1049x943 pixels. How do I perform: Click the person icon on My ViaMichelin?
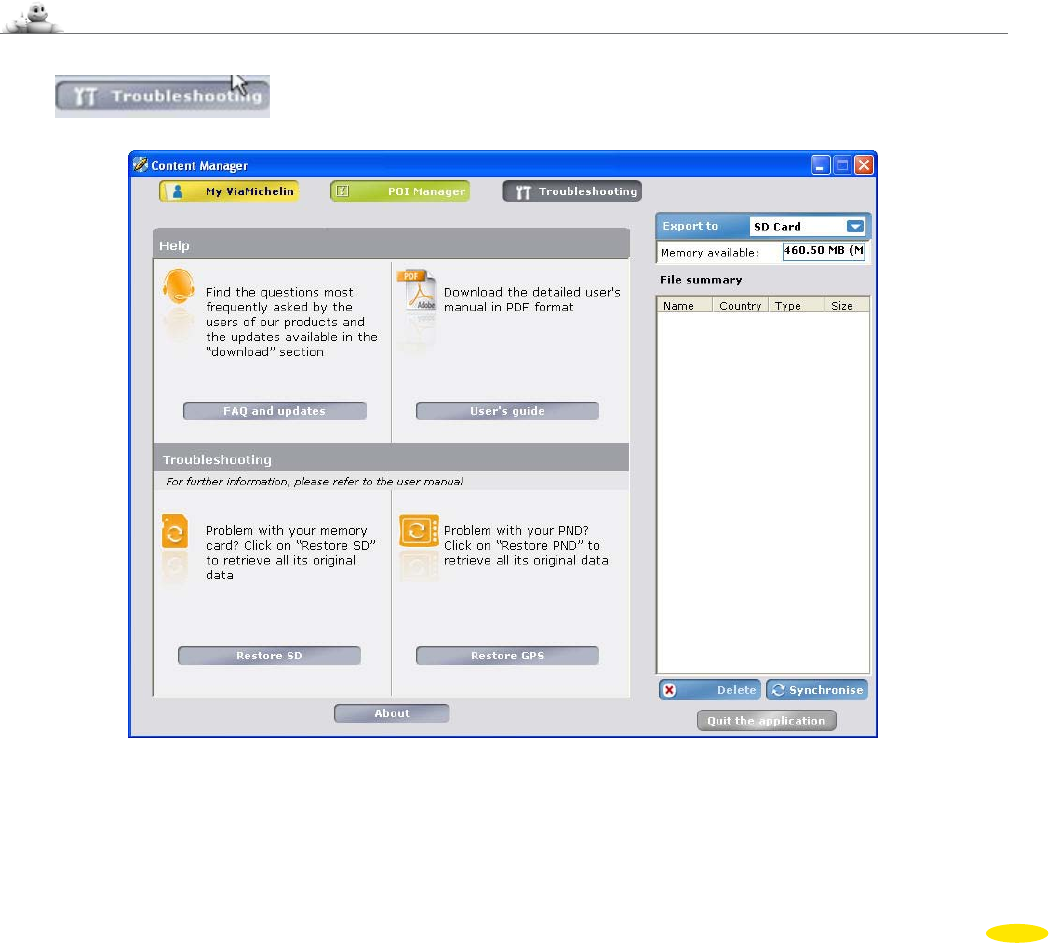pos(177,191)
